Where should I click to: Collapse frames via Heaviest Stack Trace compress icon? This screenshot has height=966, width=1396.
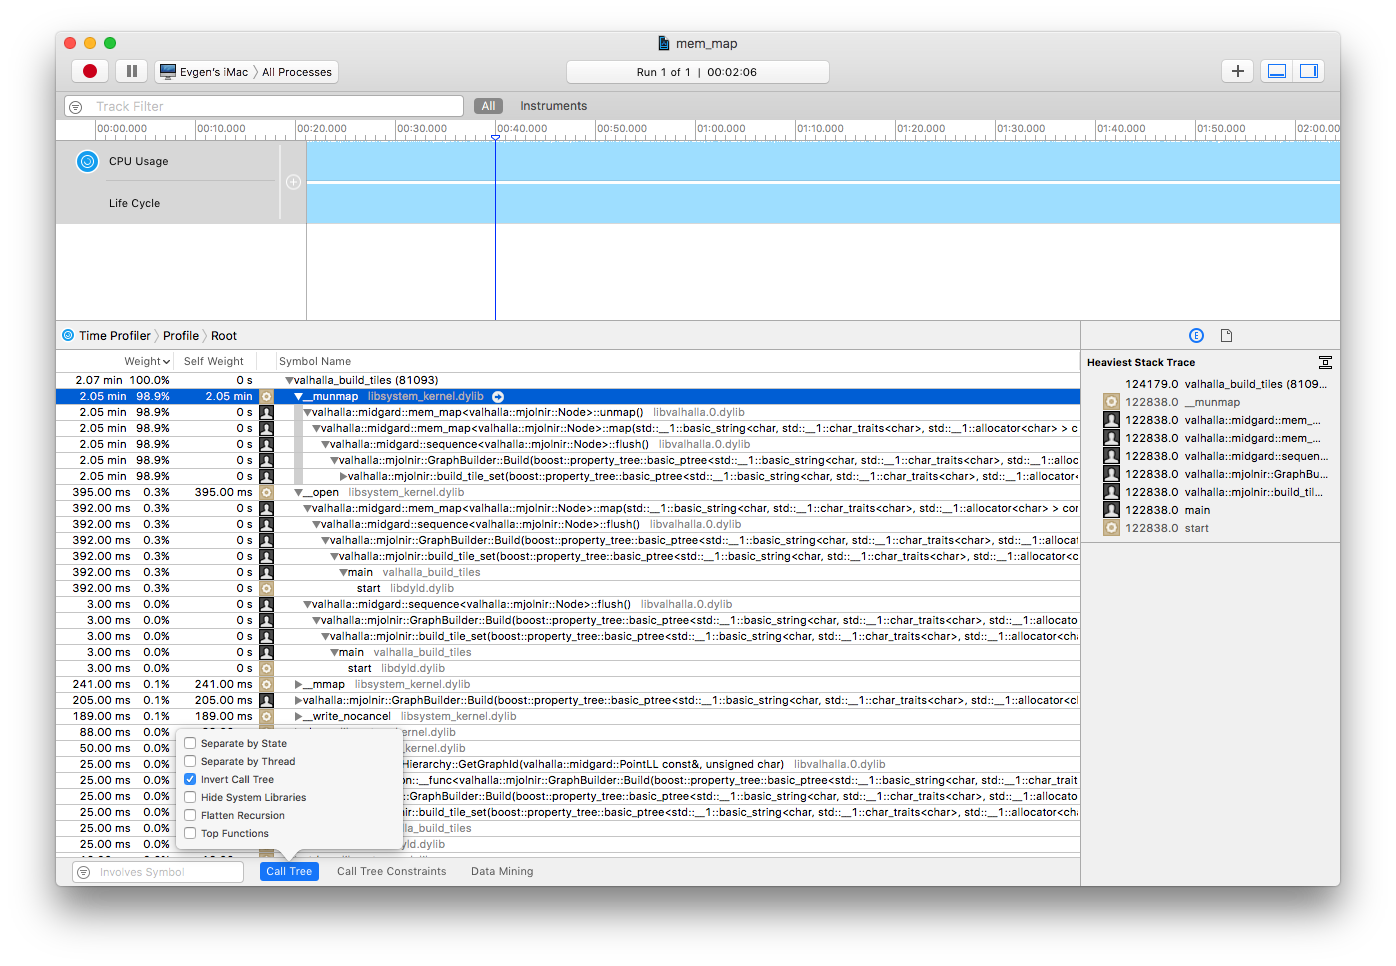1325,362
